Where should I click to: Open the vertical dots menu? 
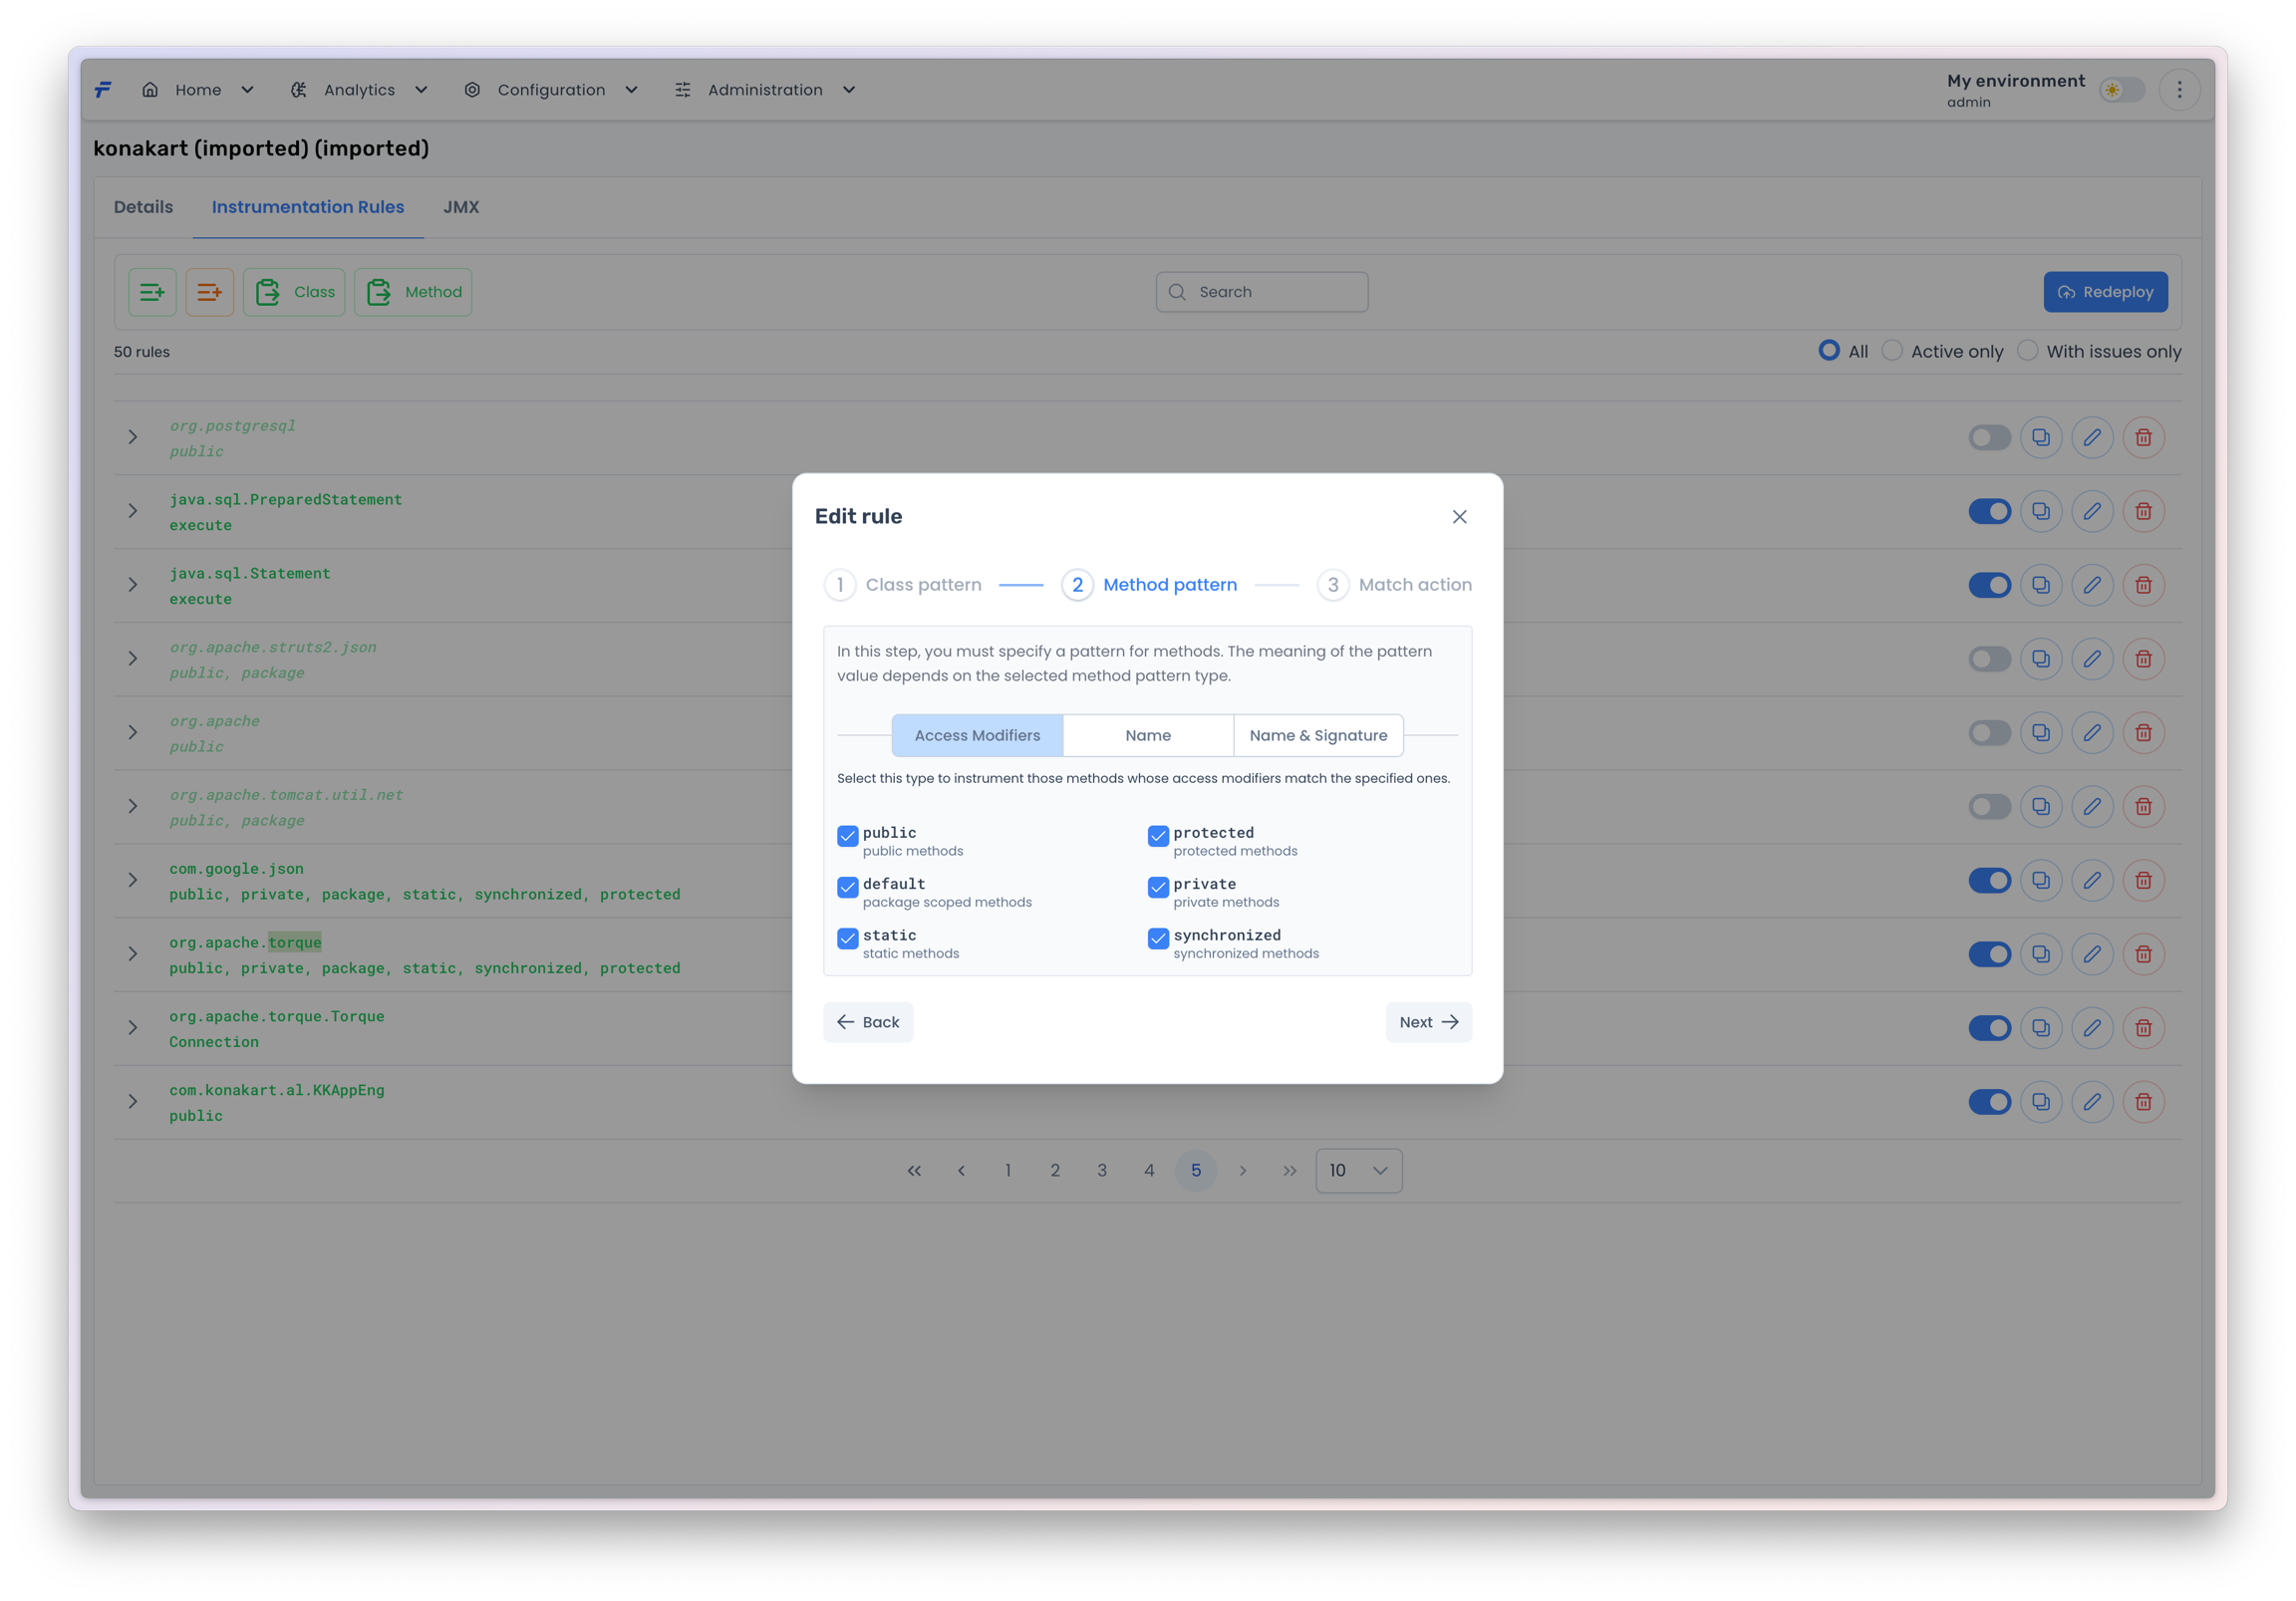click(x=2179, y=90)
